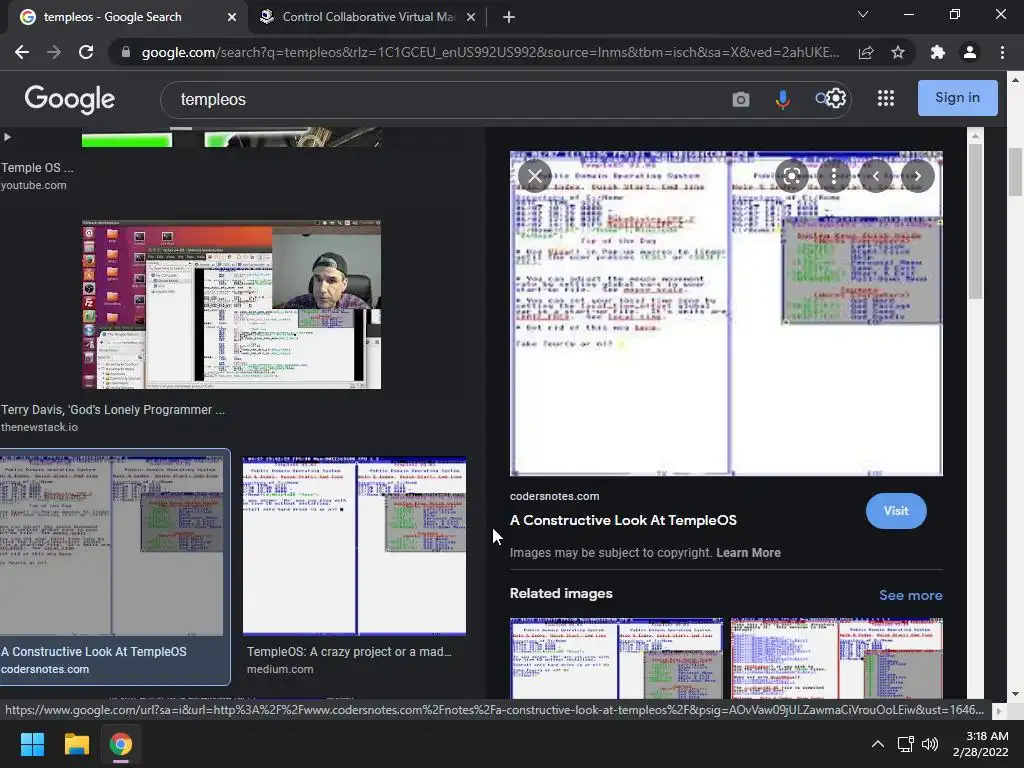The image size is (1024, 768).
Task: Open tab search dropdown chevron
Action: [x=863, y=14]
